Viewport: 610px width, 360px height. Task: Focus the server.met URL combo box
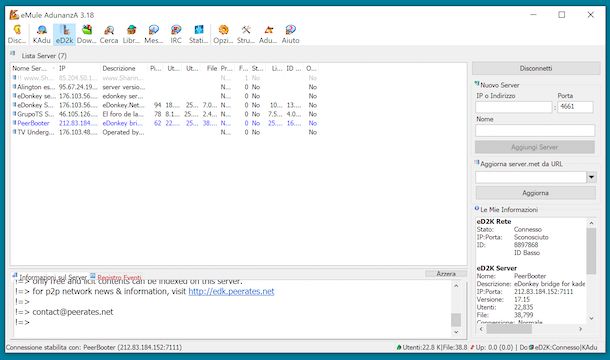coord(531,177)
